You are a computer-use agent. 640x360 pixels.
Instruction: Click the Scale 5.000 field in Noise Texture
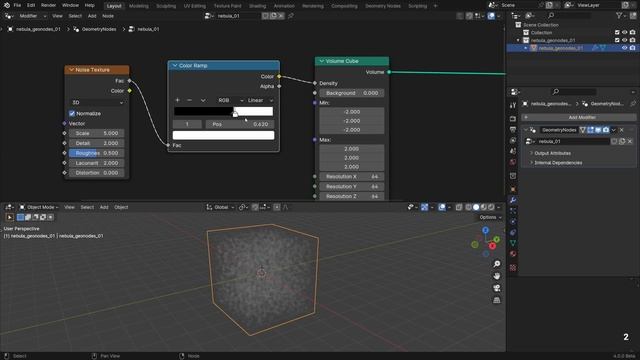(97, 133)
